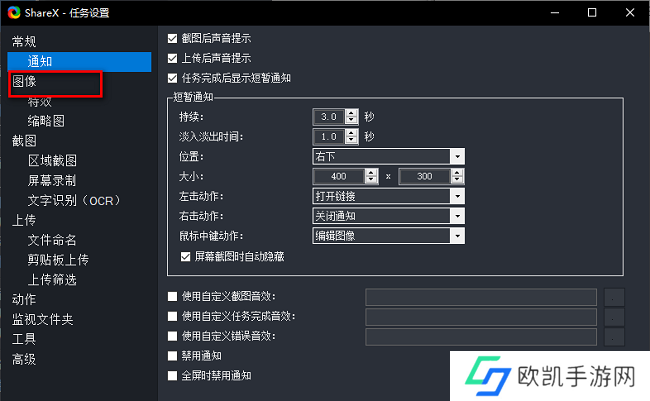650x401 pixels.
Task: Increase the 淡入淡出时间 value
Action: tap(352, 133)
